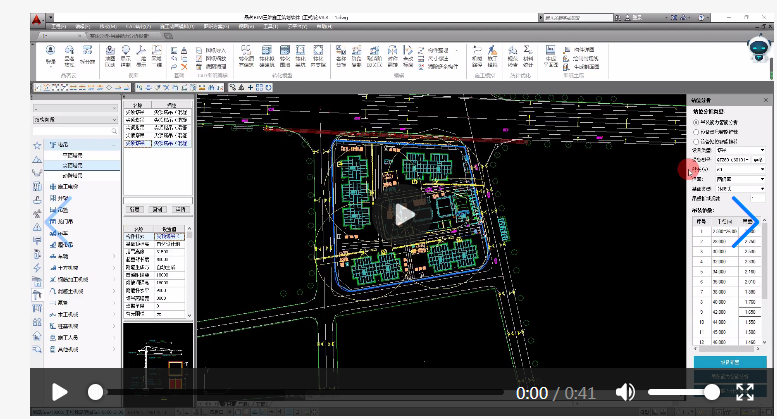Screen dimensions: 777x419
Task: Expand the 施工人员 tree category
Action: point(114,338)
